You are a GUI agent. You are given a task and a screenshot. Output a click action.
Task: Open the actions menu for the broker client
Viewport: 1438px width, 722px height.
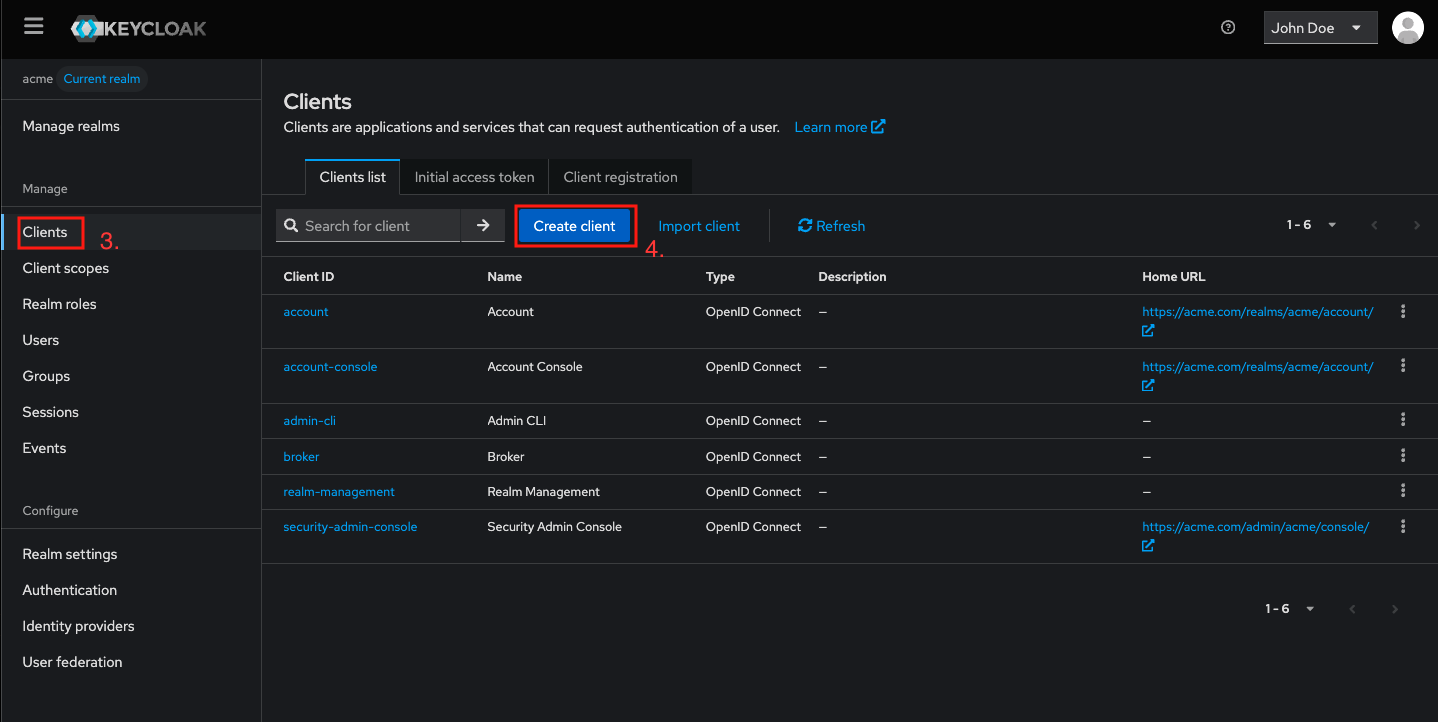point(1403,456)
